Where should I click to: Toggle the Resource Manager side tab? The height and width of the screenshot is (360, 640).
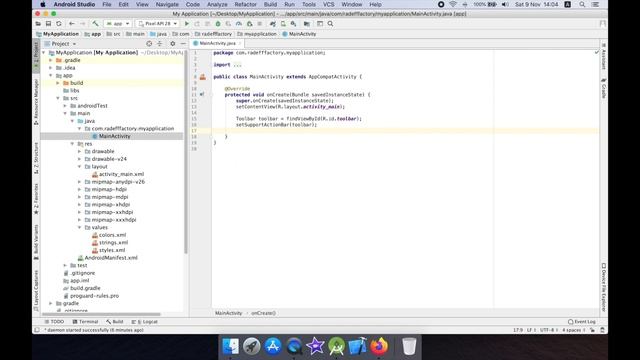pos(36,102)
